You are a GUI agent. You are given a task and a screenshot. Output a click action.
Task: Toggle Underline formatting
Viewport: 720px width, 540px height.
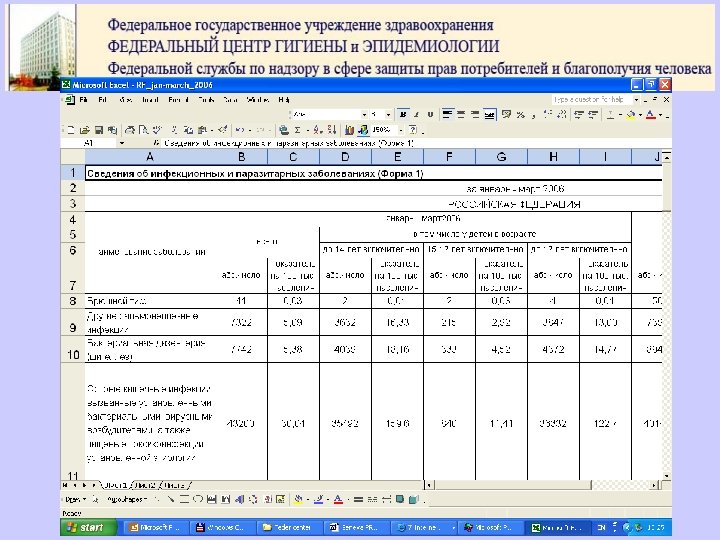tap(430, 114)
